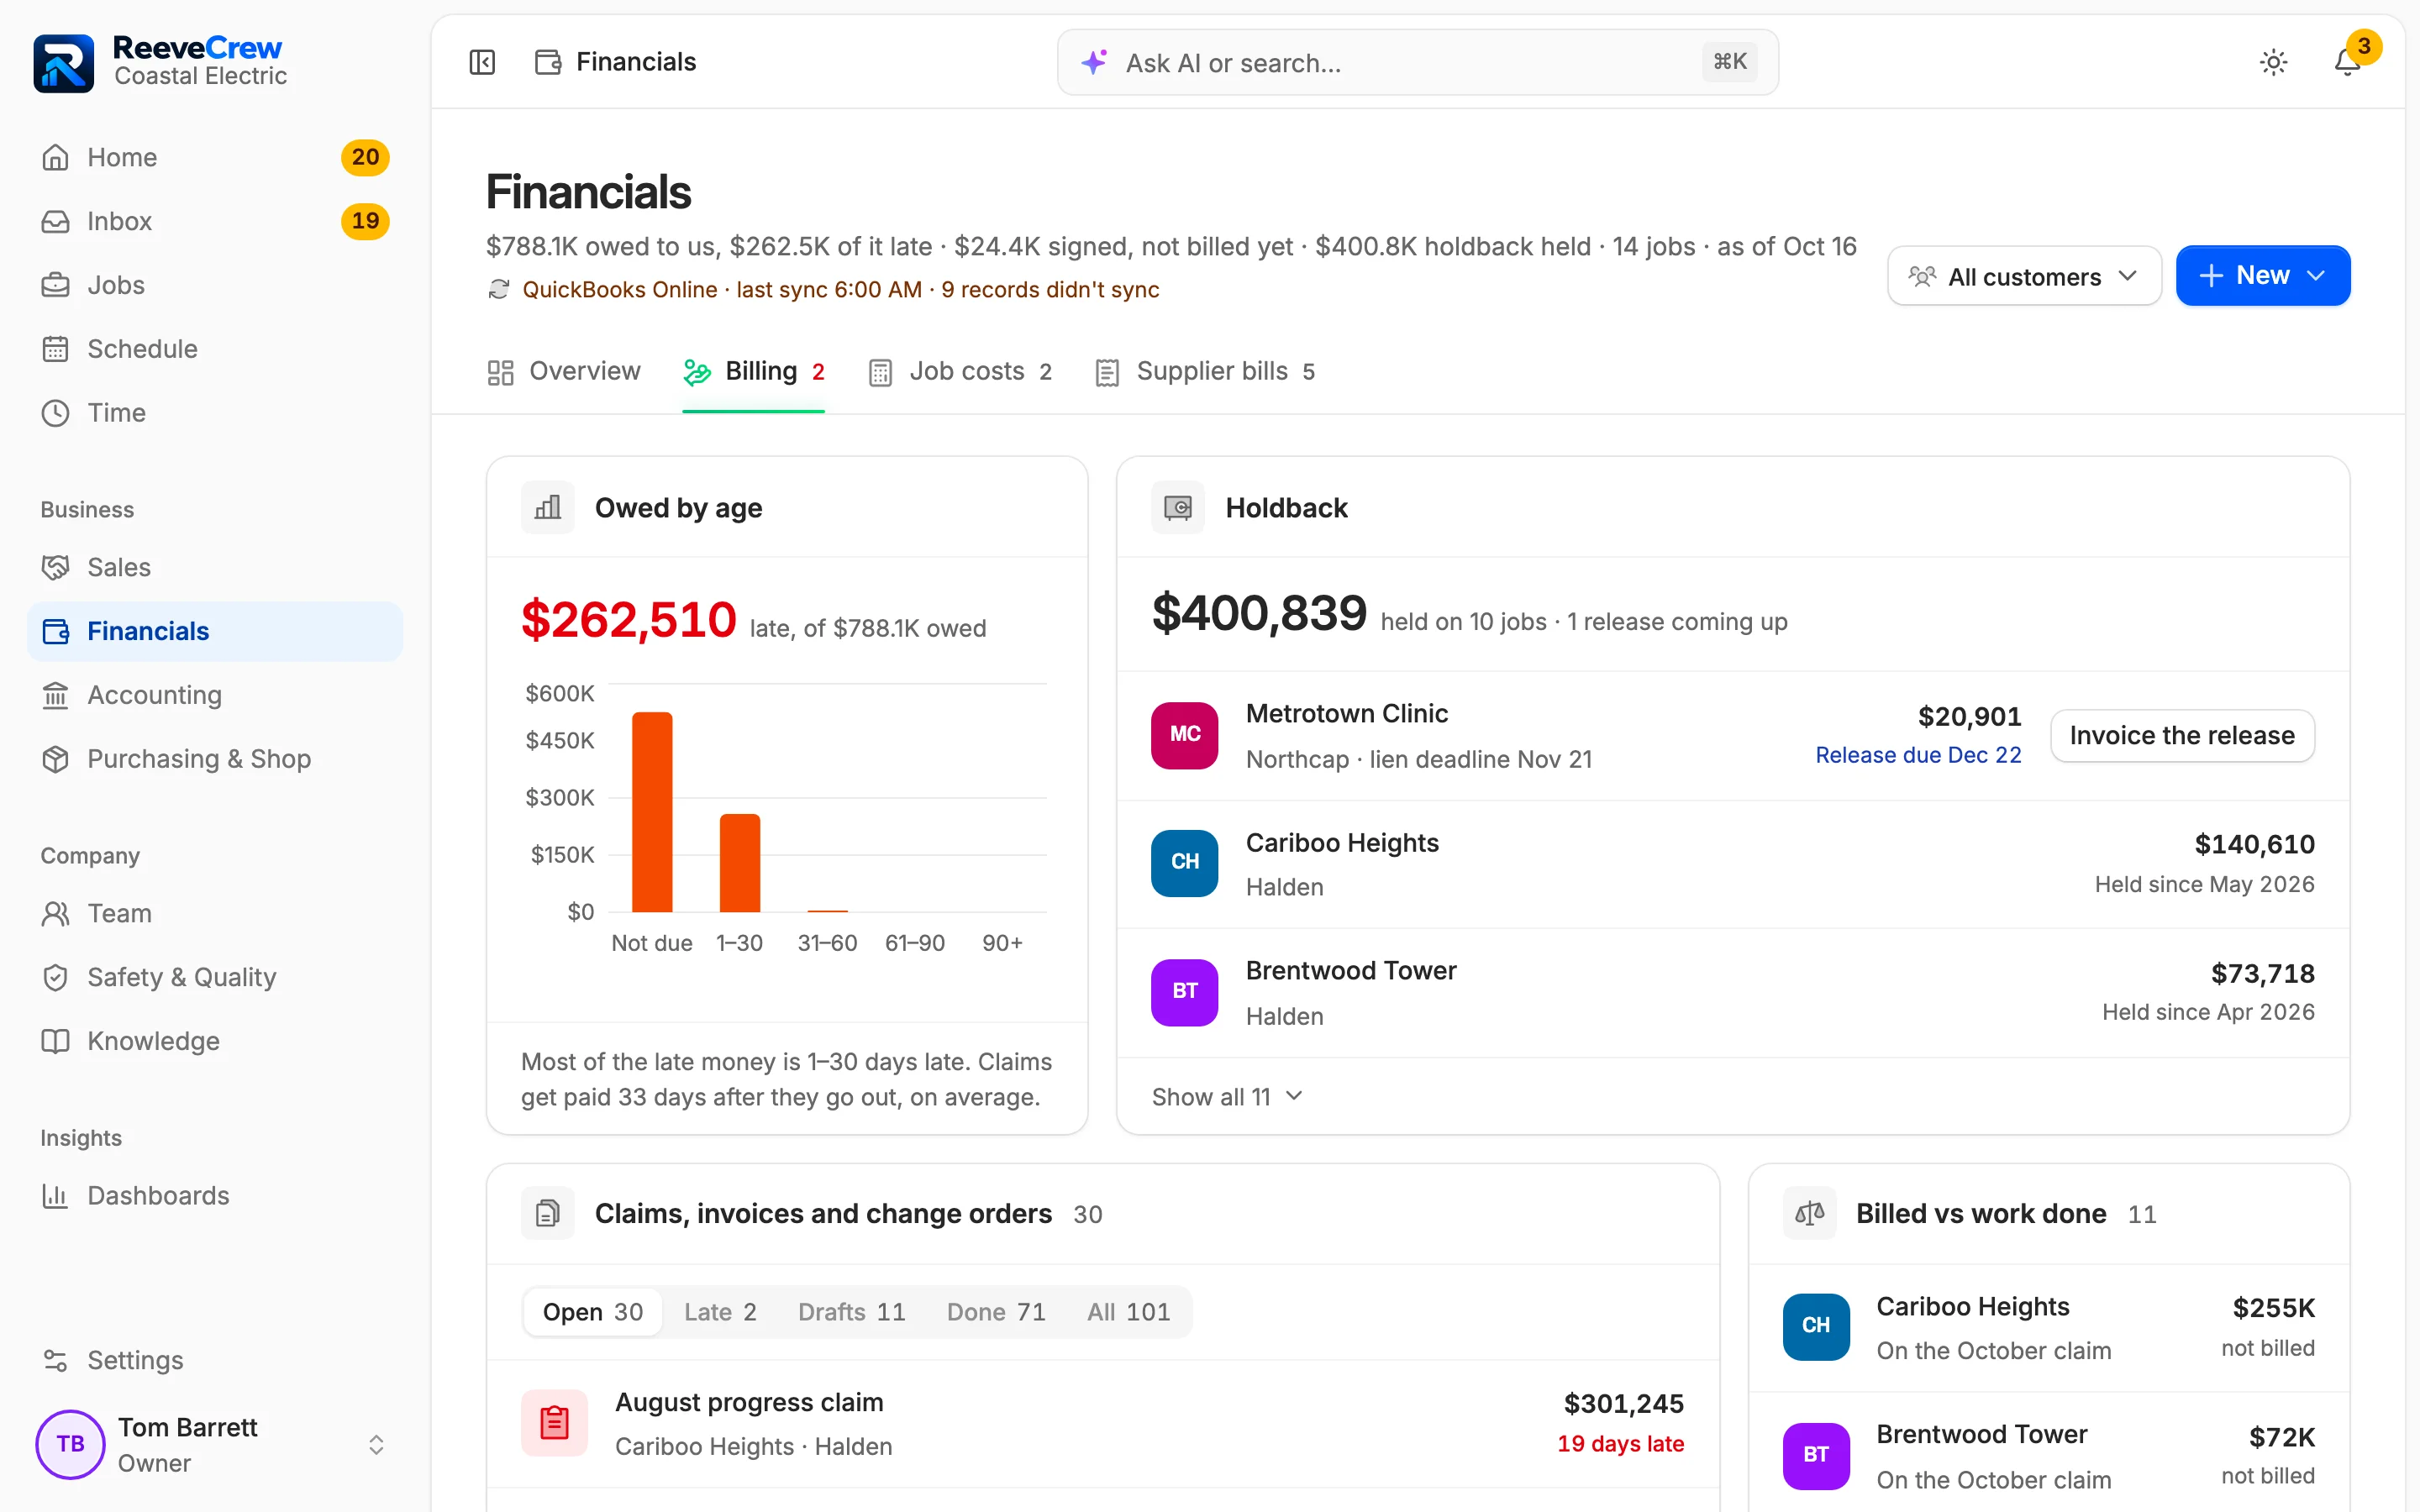This screenshot has width=2420, height=1512.
Task: Open Dashboards under Insights
Action: click(x=215, y=1195)
